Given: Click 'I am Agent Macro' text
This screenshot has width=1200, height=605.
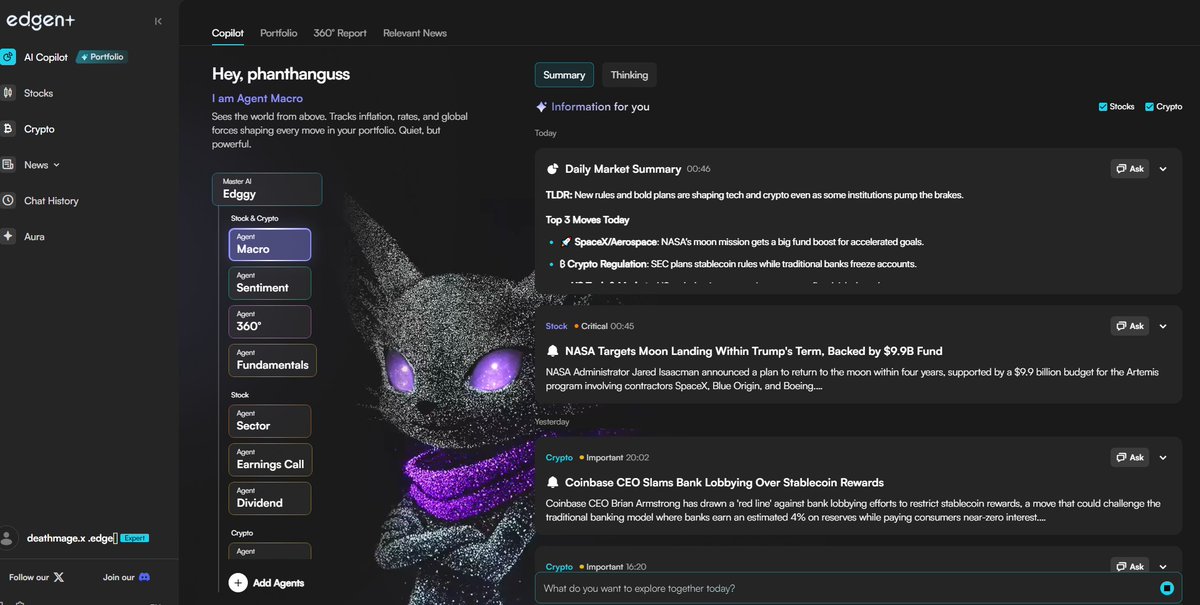Looking at the screenshot, I should [x=257, y=99].
